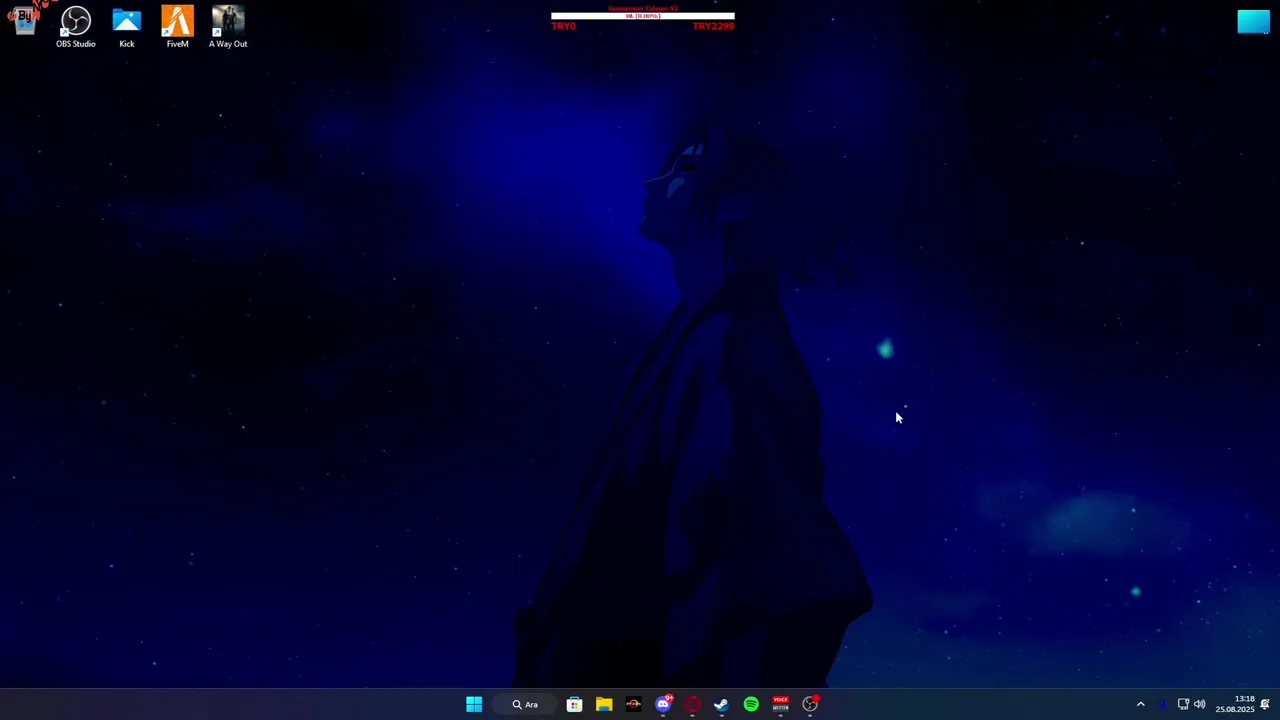
Task: Click the Ara search box in taskbar
Action: [526, 704]
